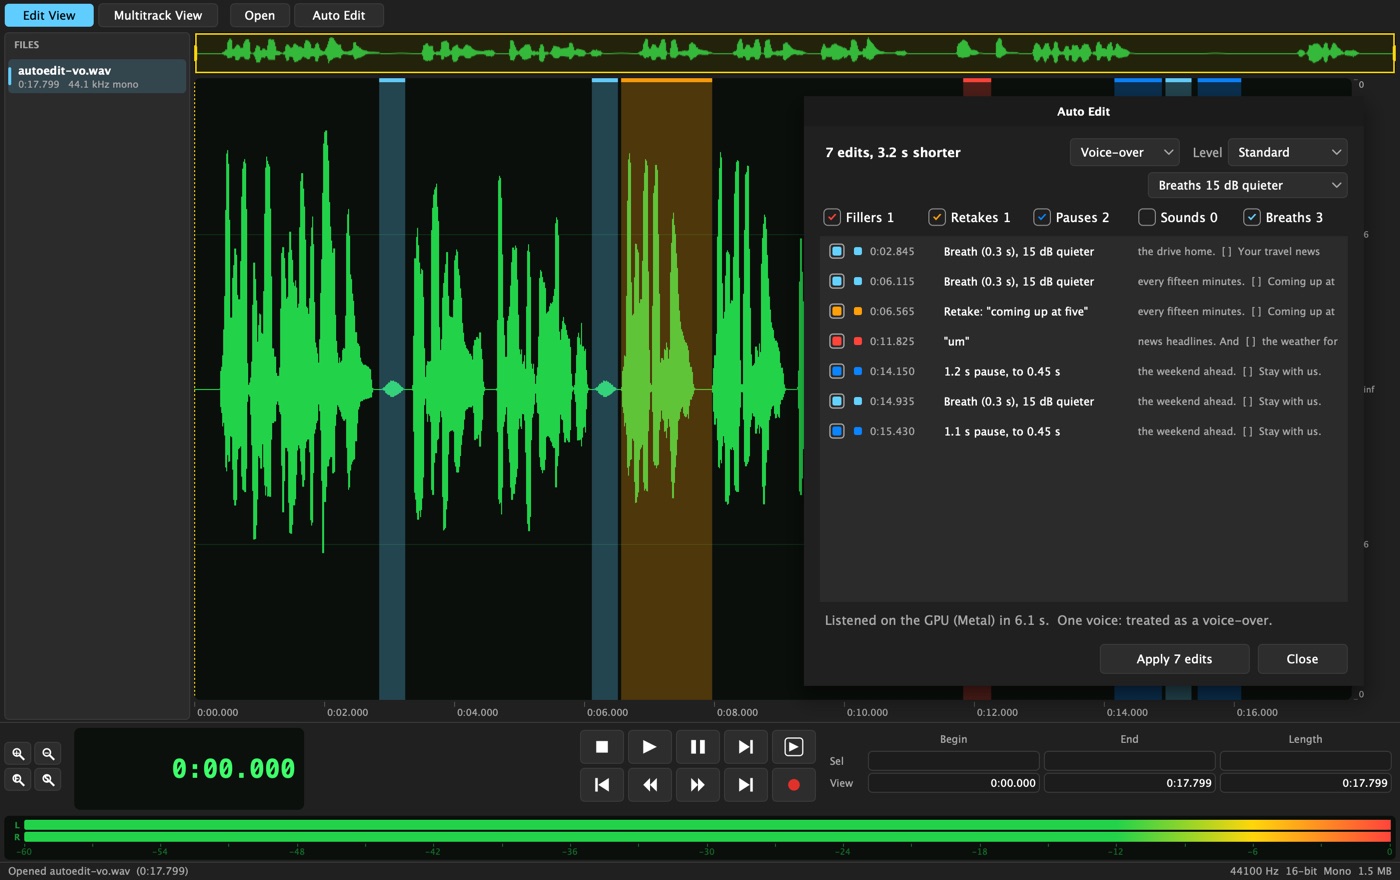
Task: Uncheck the Retake "coming up at five" edit
Action: tap(837, 311)
